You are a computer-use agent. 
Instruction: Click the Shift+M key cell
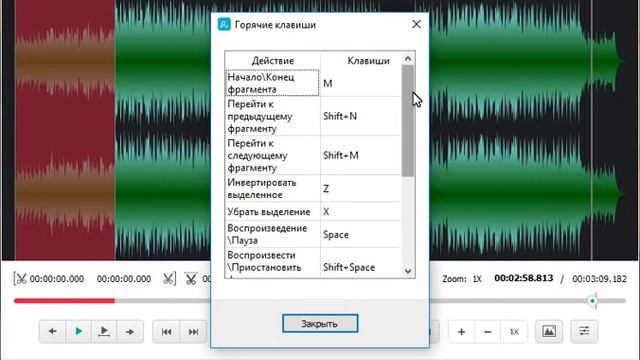[x=361, y=156]
